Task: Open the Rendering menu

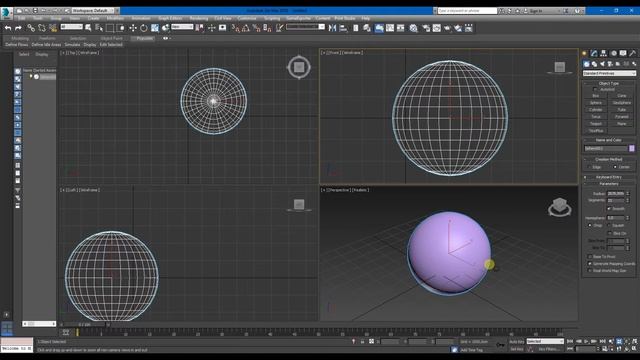Action: tap(199, 18)
